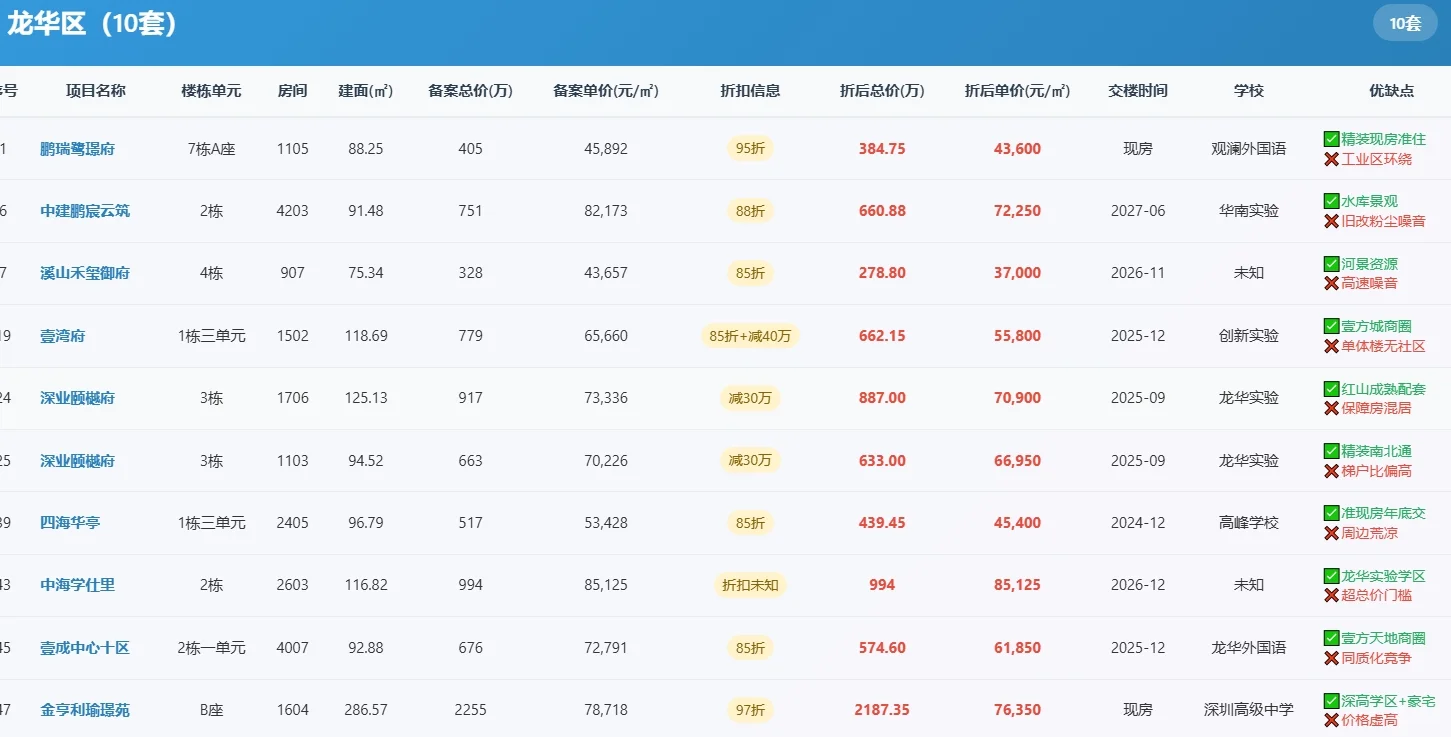This screenshot has width=1451, height=737.
Task: Click the 交楼时间 column header
Action: (x=1138, y=91)
